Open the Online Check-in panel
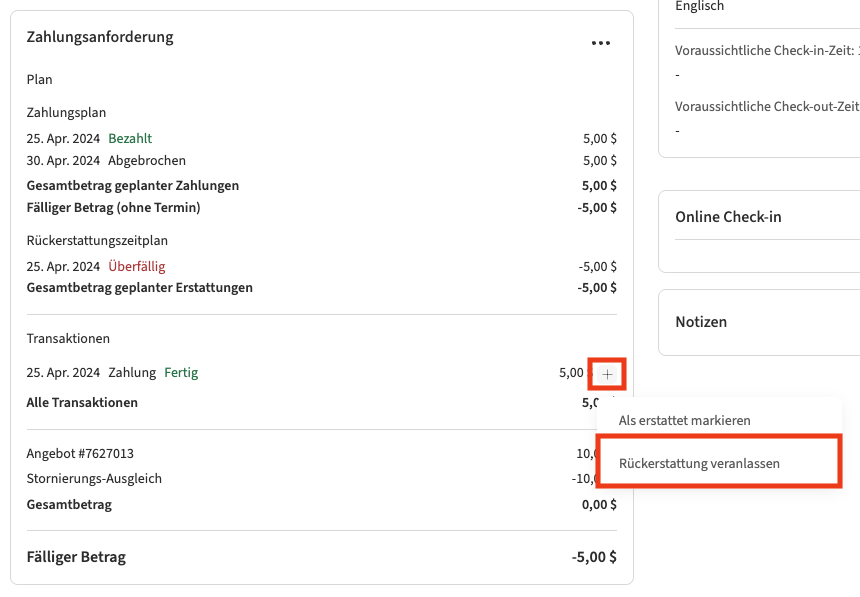860x597 pixels. pyautogui.click(x=728, y=217)
